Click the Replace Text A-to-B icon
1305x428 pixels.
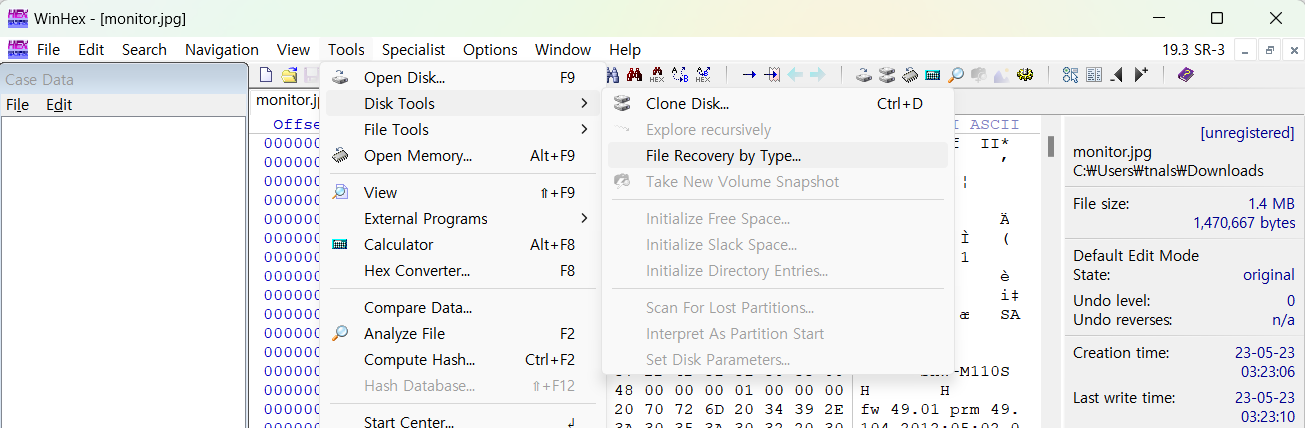pos(680,75)
